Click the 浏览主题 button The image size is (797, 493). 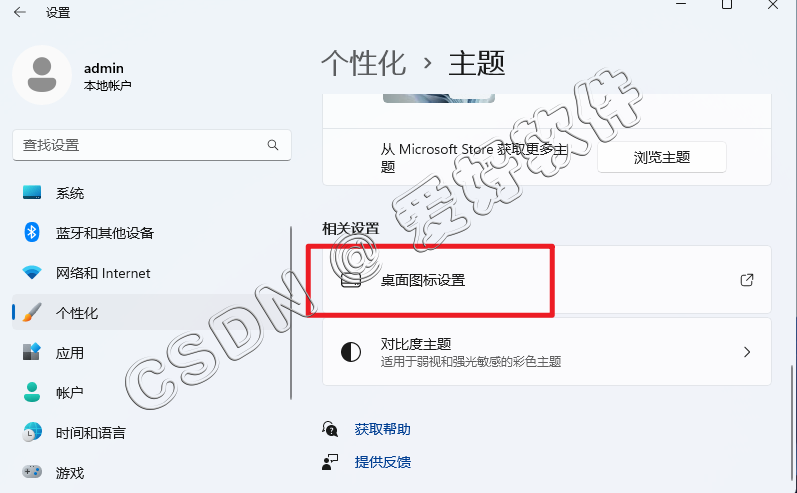pos(661,157)
